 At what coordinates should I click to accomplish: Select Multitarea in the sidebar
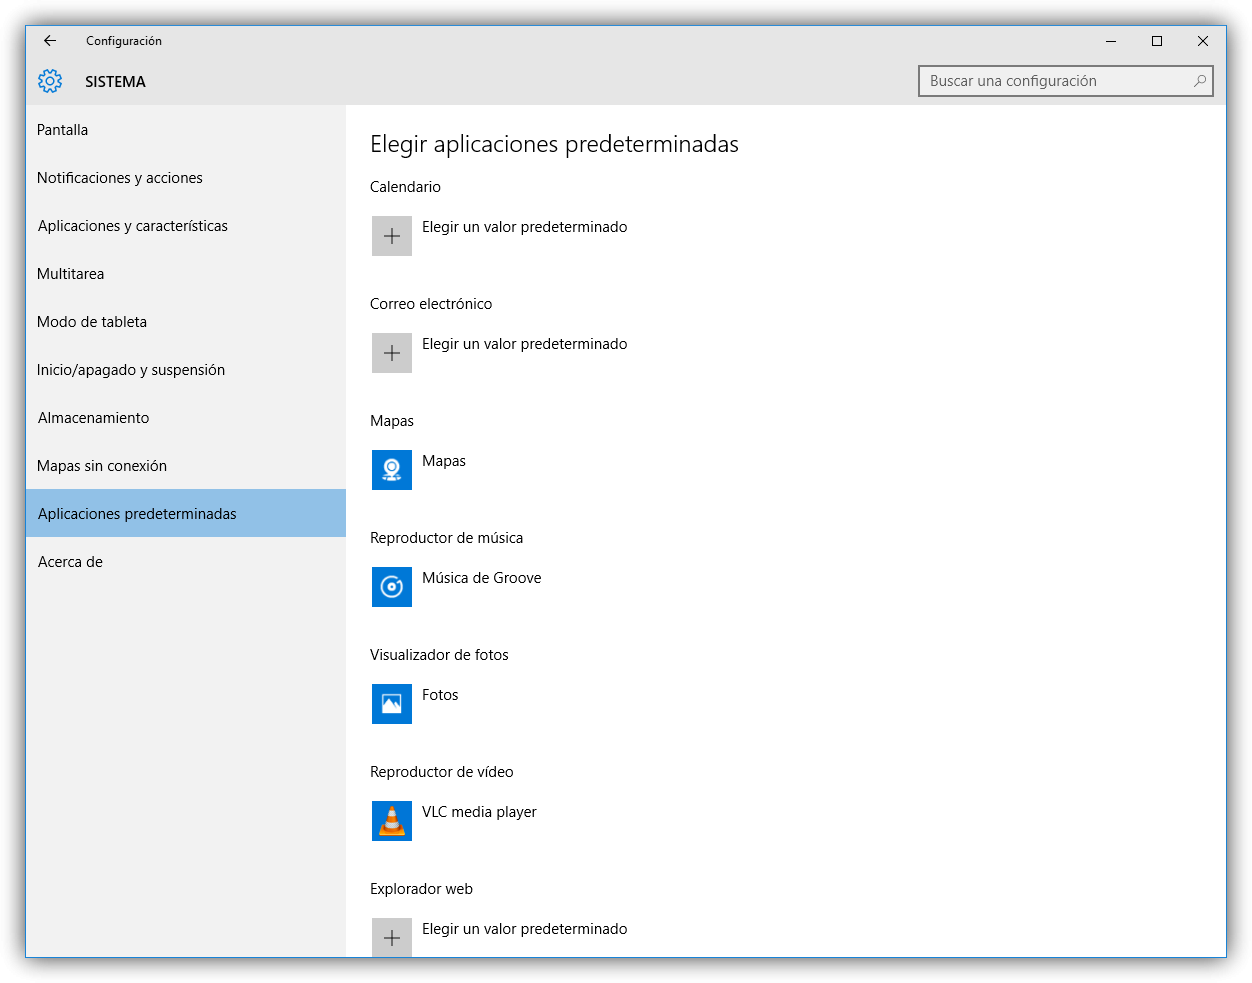tap(186, 274)
